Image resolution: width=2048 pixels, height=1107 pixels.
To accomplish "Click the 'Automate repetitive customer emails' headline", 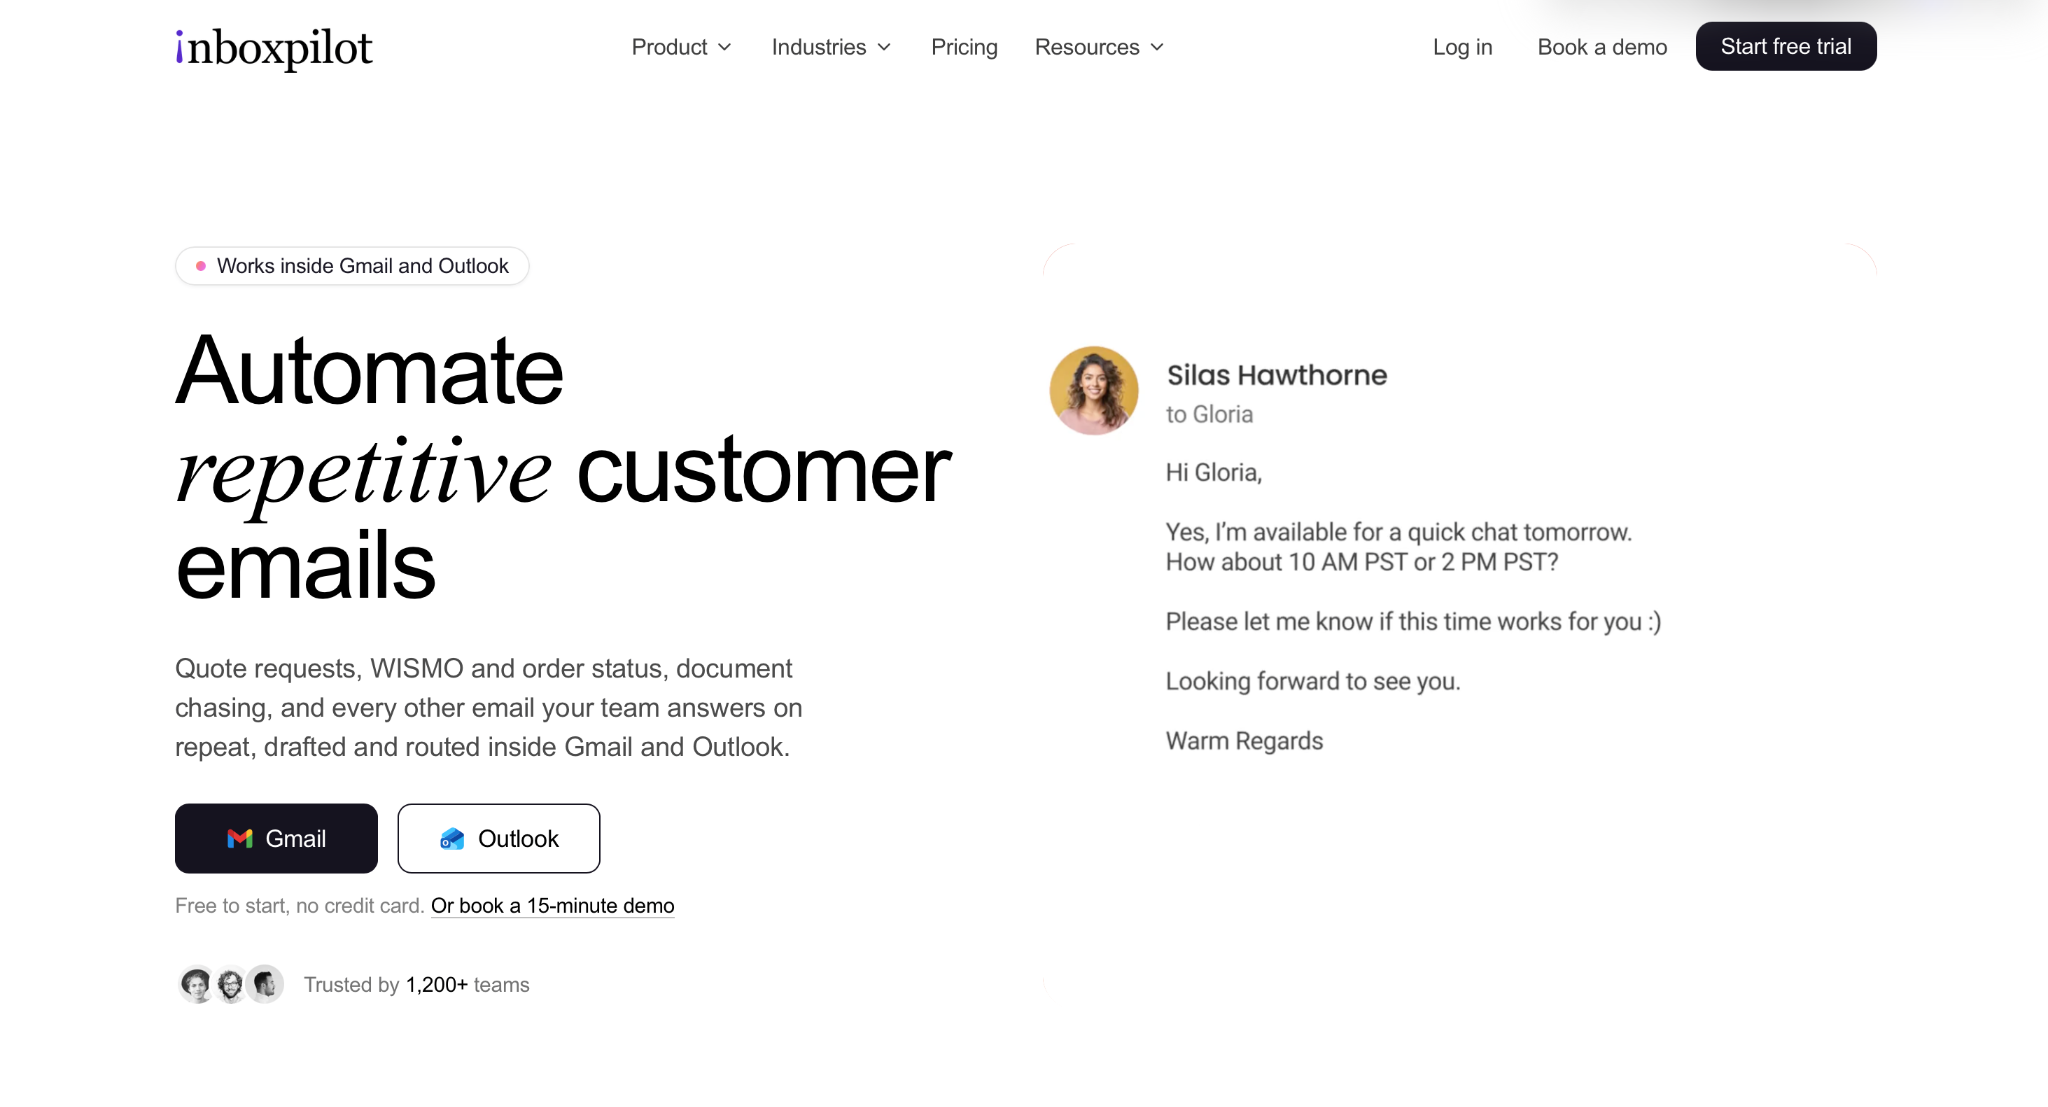I will coord(564,468).
